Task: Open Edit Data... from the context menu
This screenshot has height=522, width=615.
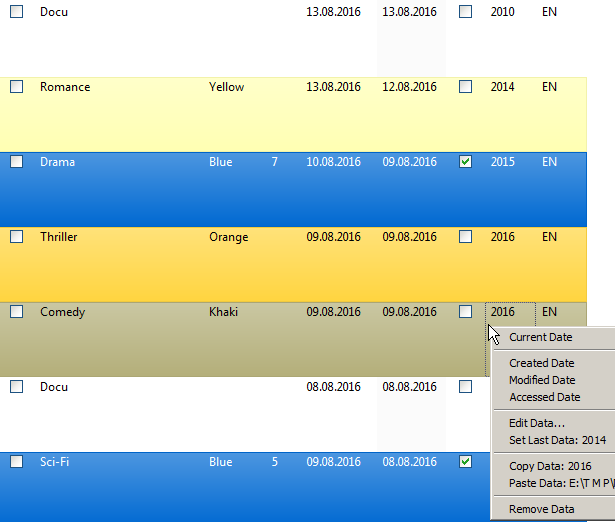Action: pyautogui.click(x=536, y=423)
